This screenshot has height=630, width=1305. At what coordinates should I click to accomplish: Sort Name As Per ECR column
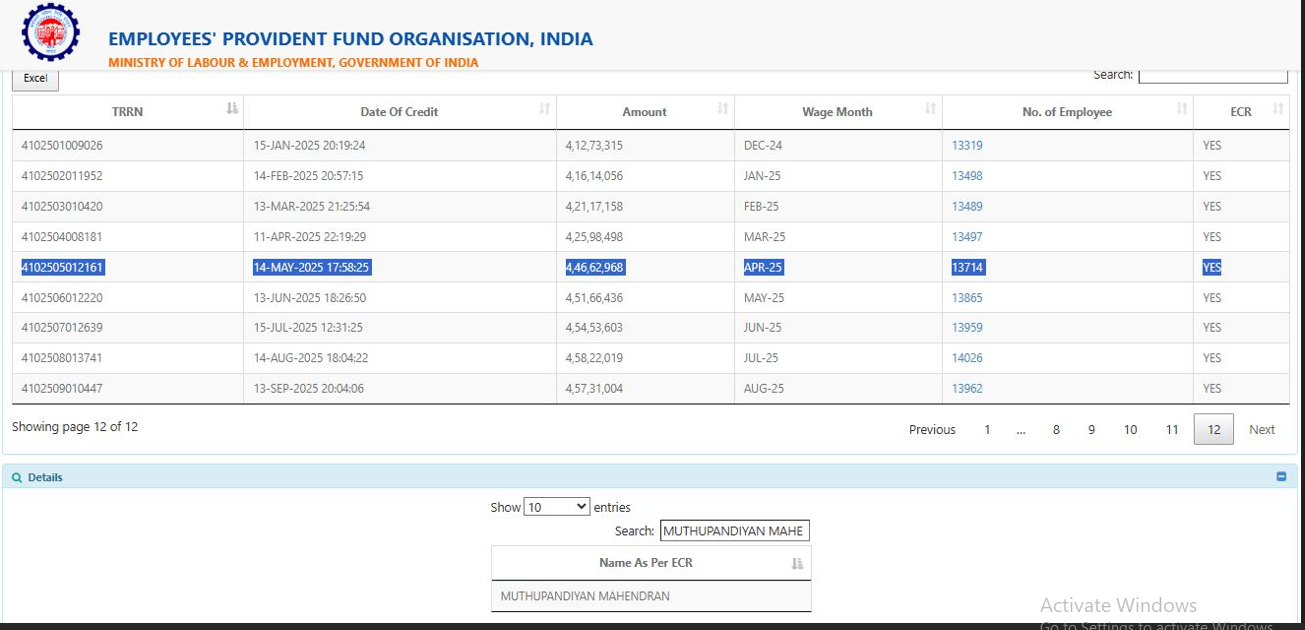click(x=797, y=564)
